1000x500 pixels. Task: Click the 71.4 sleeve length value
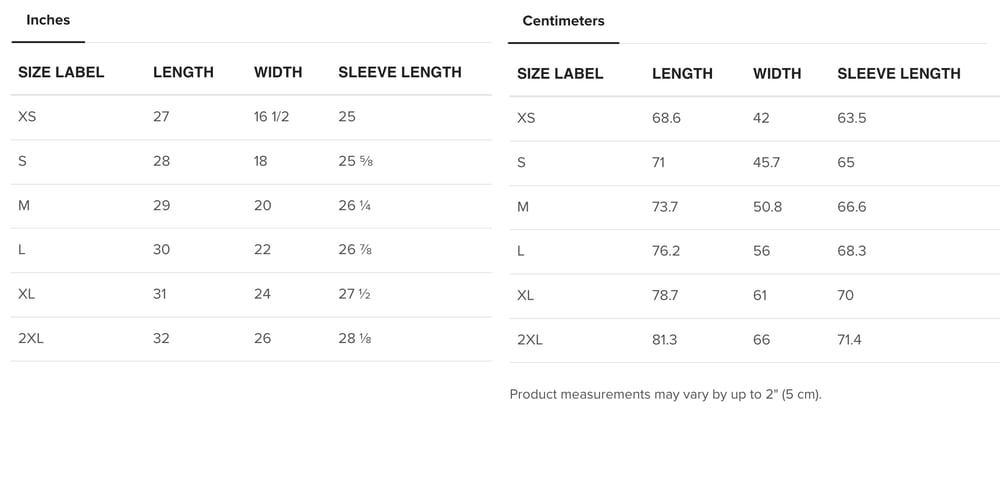[849, 340]
